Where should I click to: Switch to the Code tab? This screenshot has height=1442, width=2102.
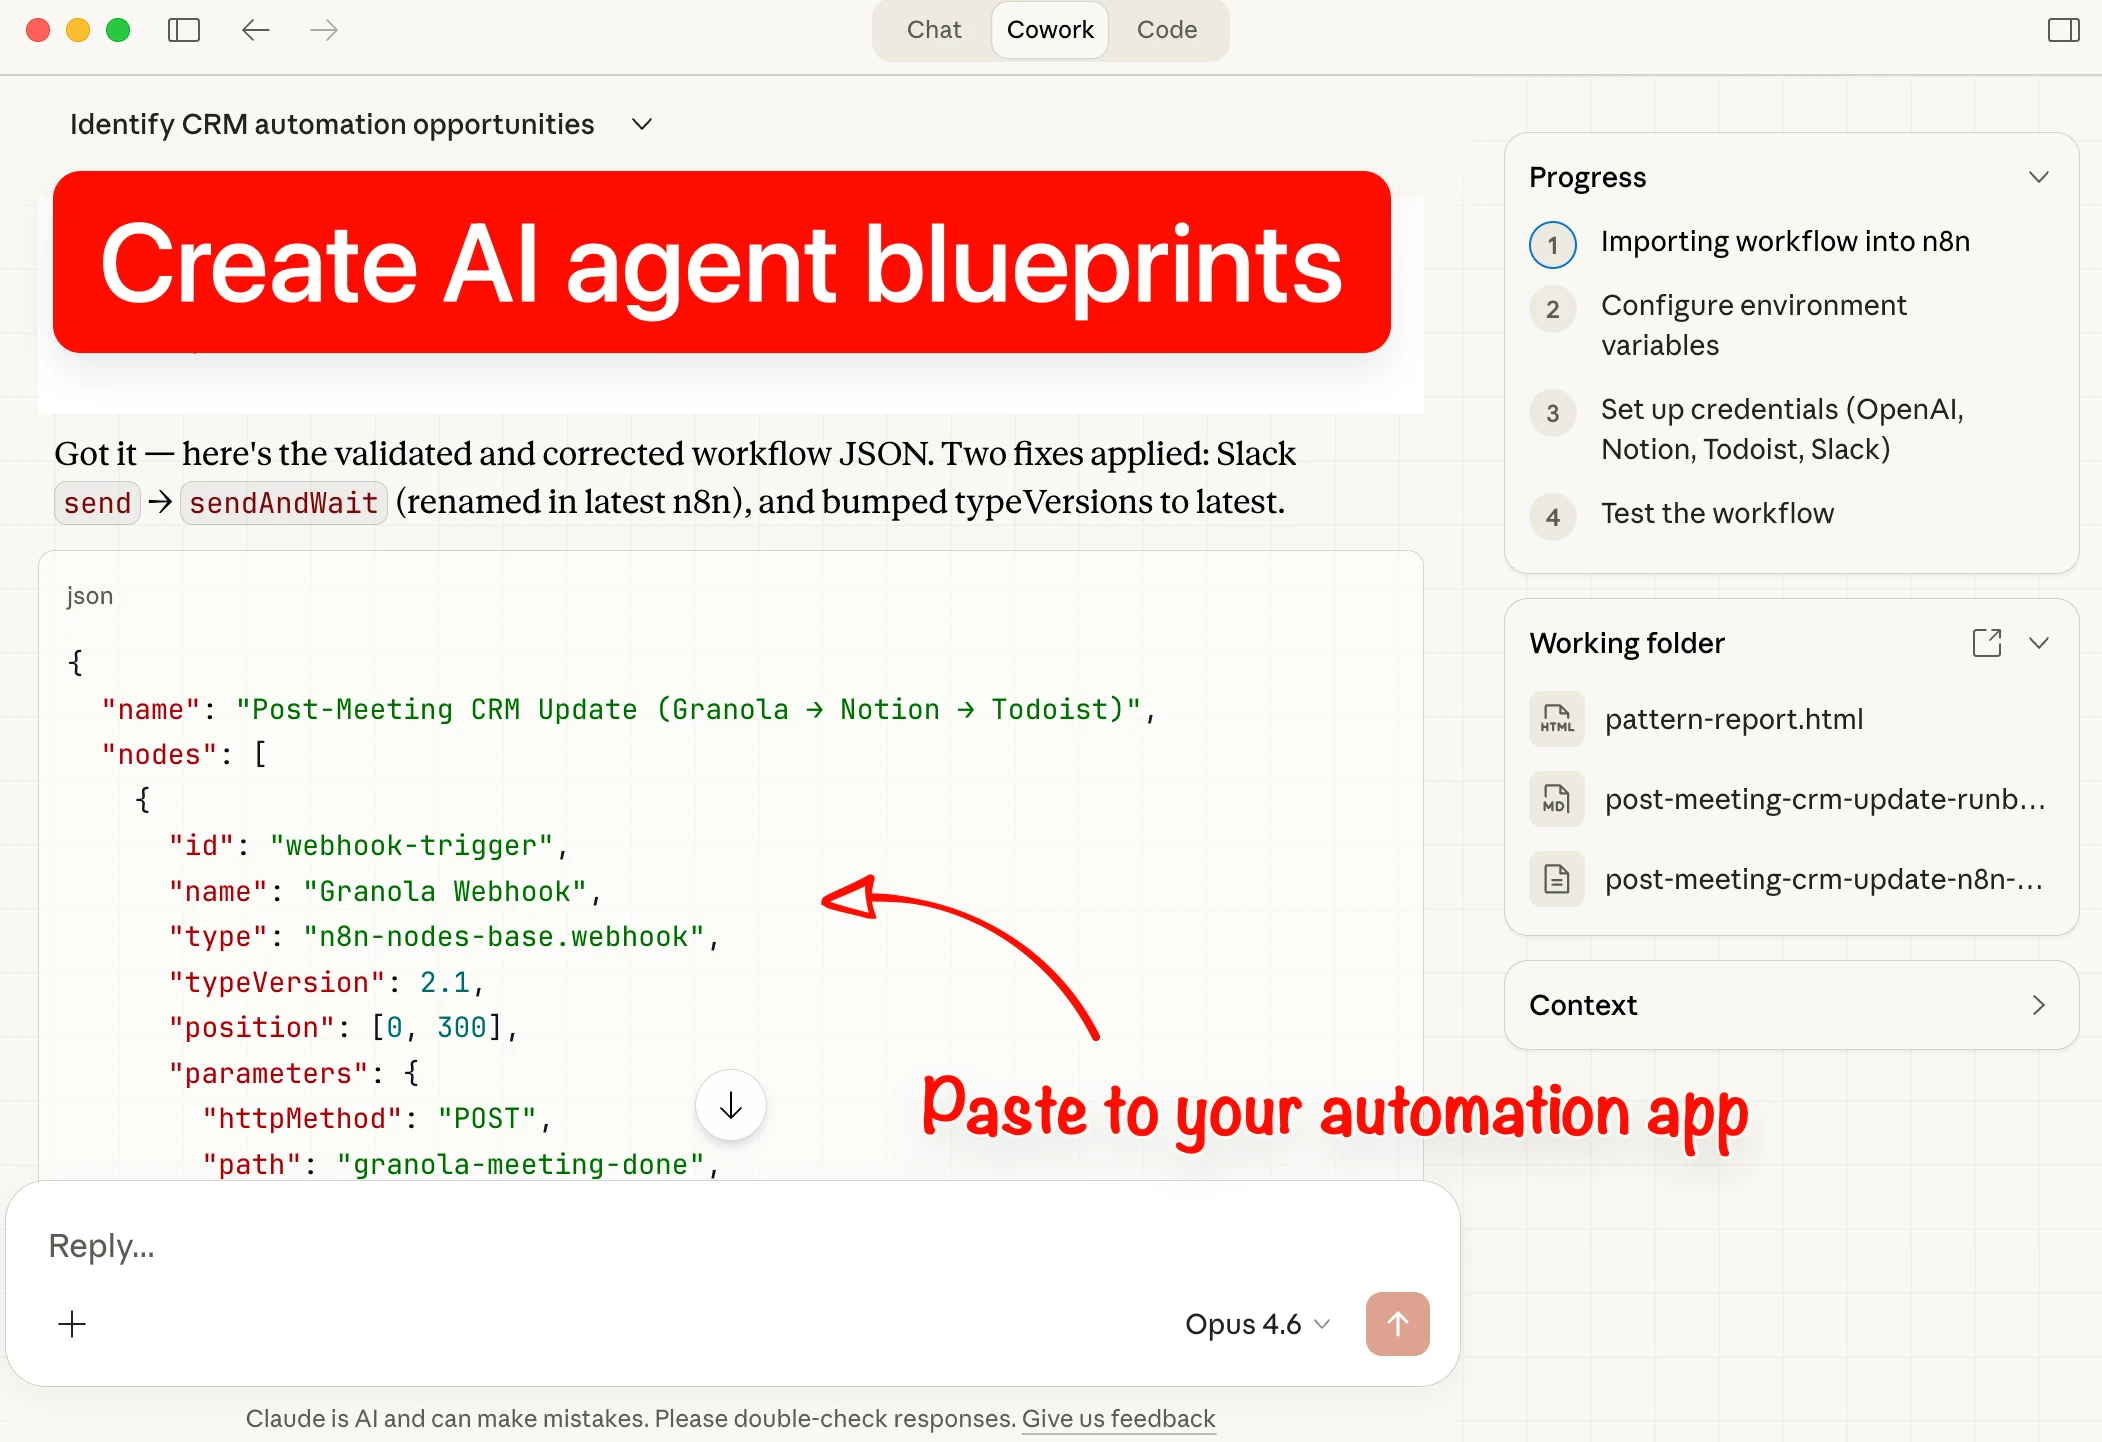tap(1166, 30)
